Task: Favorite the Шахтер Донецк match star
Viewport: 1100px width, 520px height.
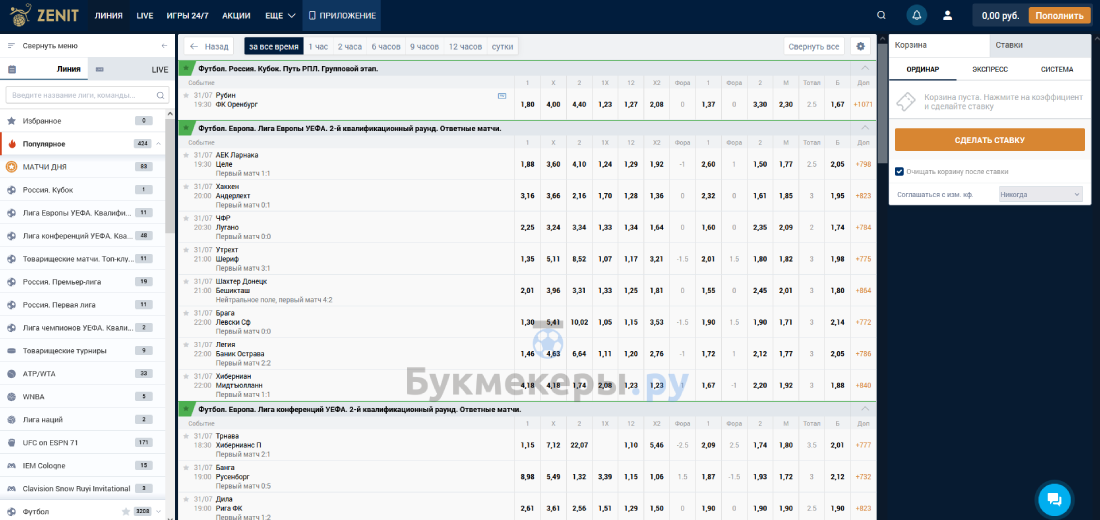Action: pos(186,281)
